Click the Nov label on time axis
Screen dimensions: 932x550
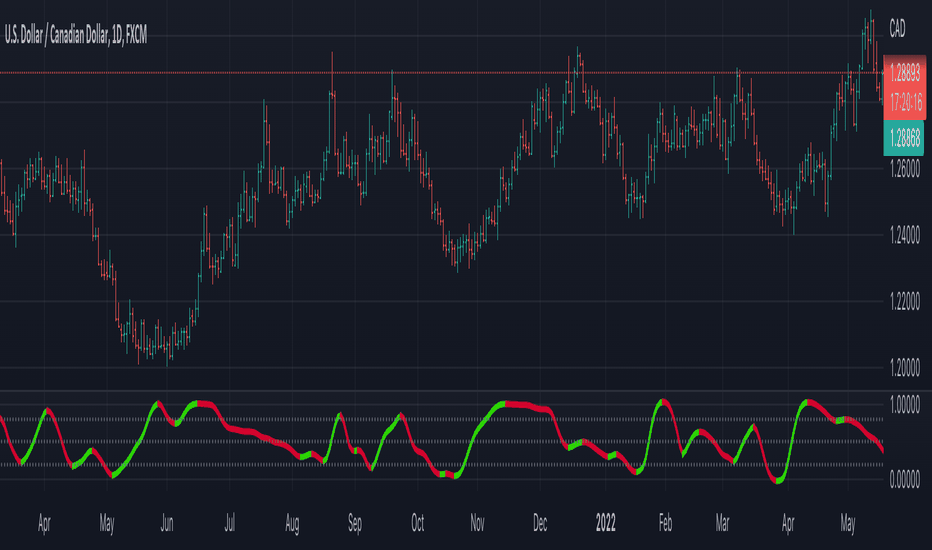(477, 523)
